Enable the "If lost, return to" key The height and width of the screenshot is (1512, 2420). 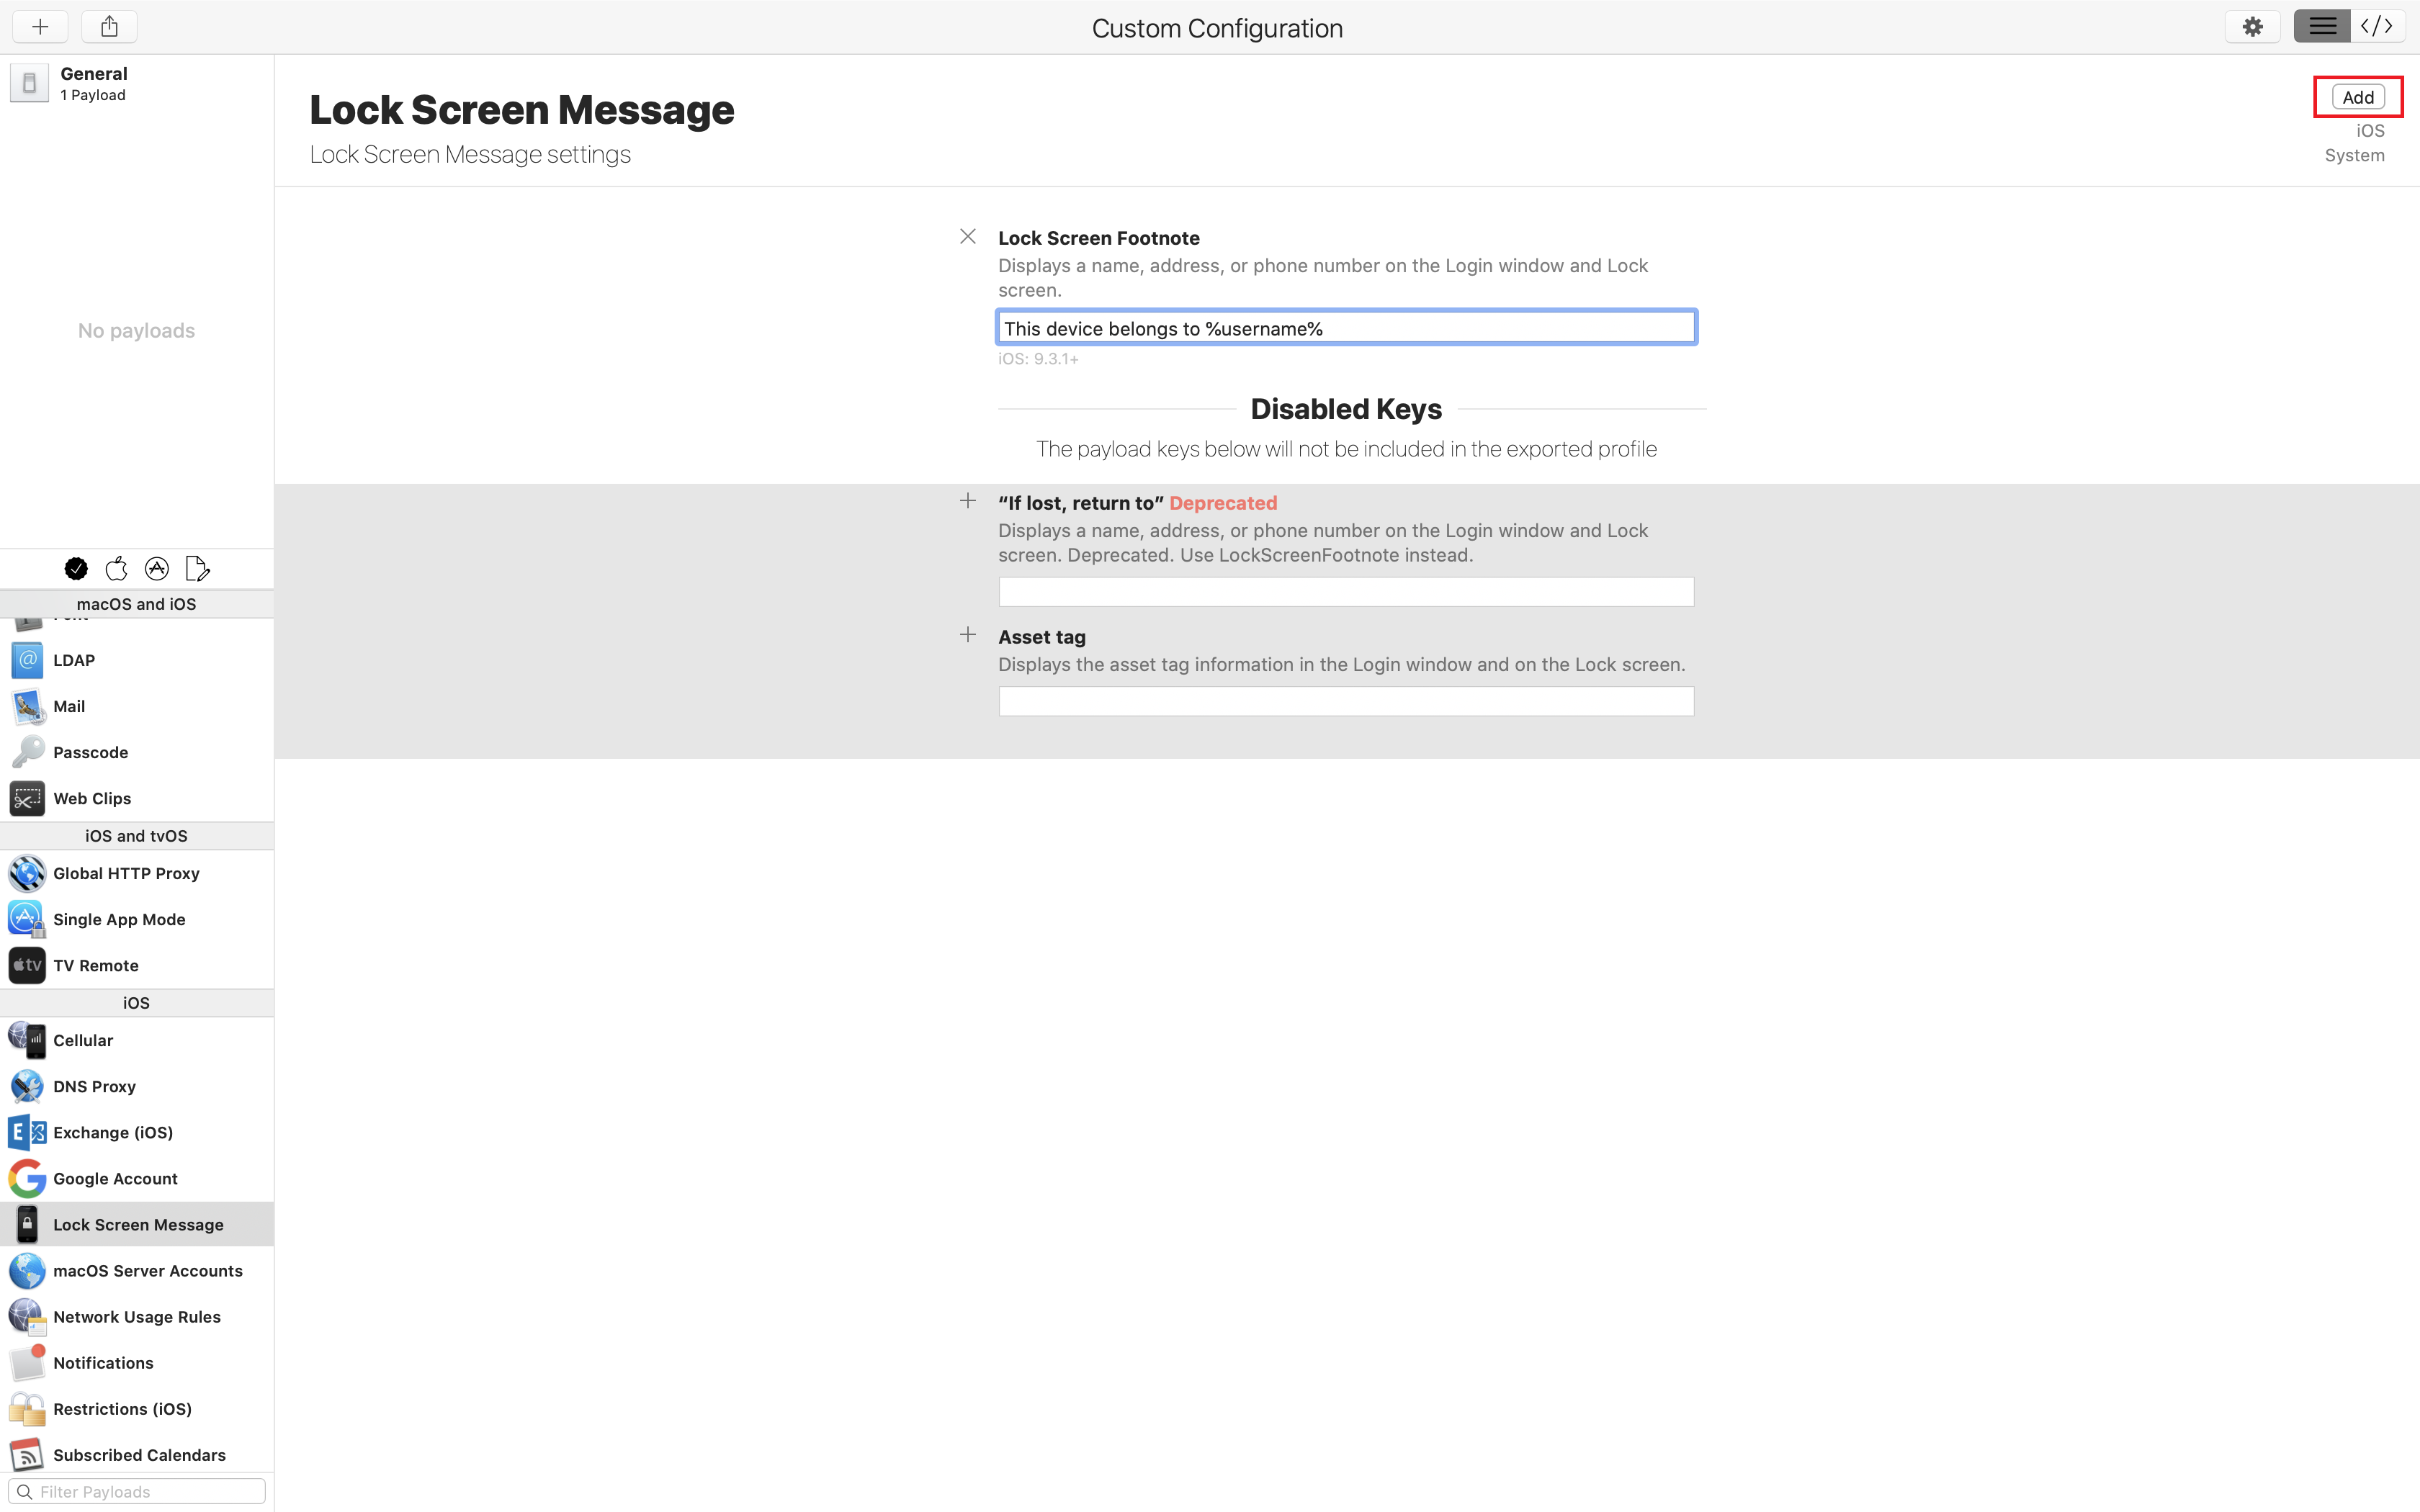tap(967, 501)
